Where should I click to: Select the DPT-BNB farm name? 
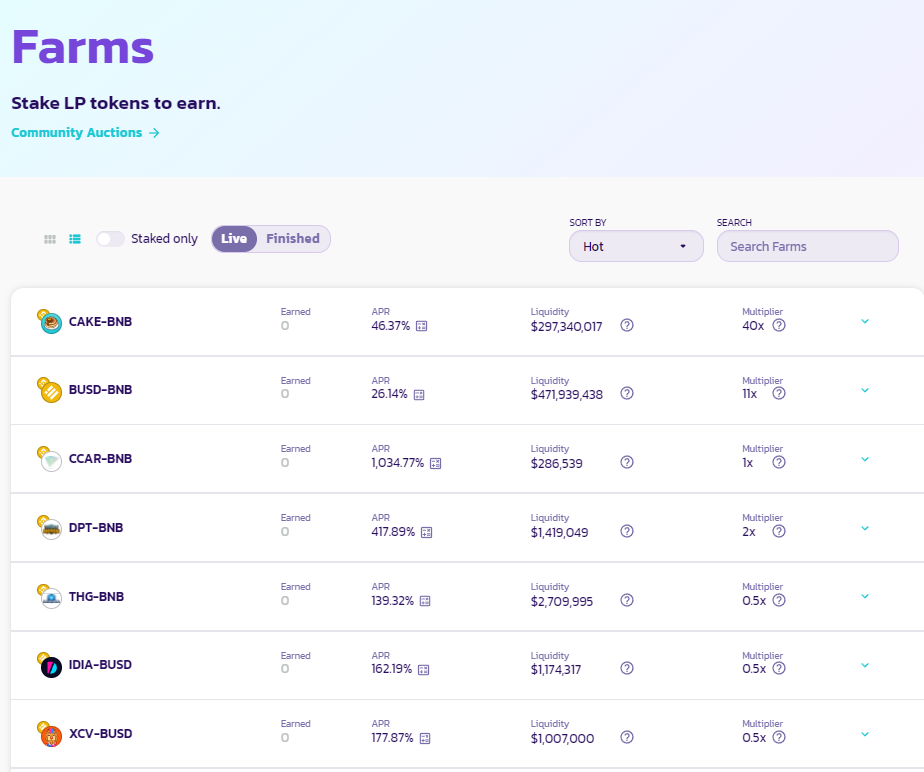point(96,528)
